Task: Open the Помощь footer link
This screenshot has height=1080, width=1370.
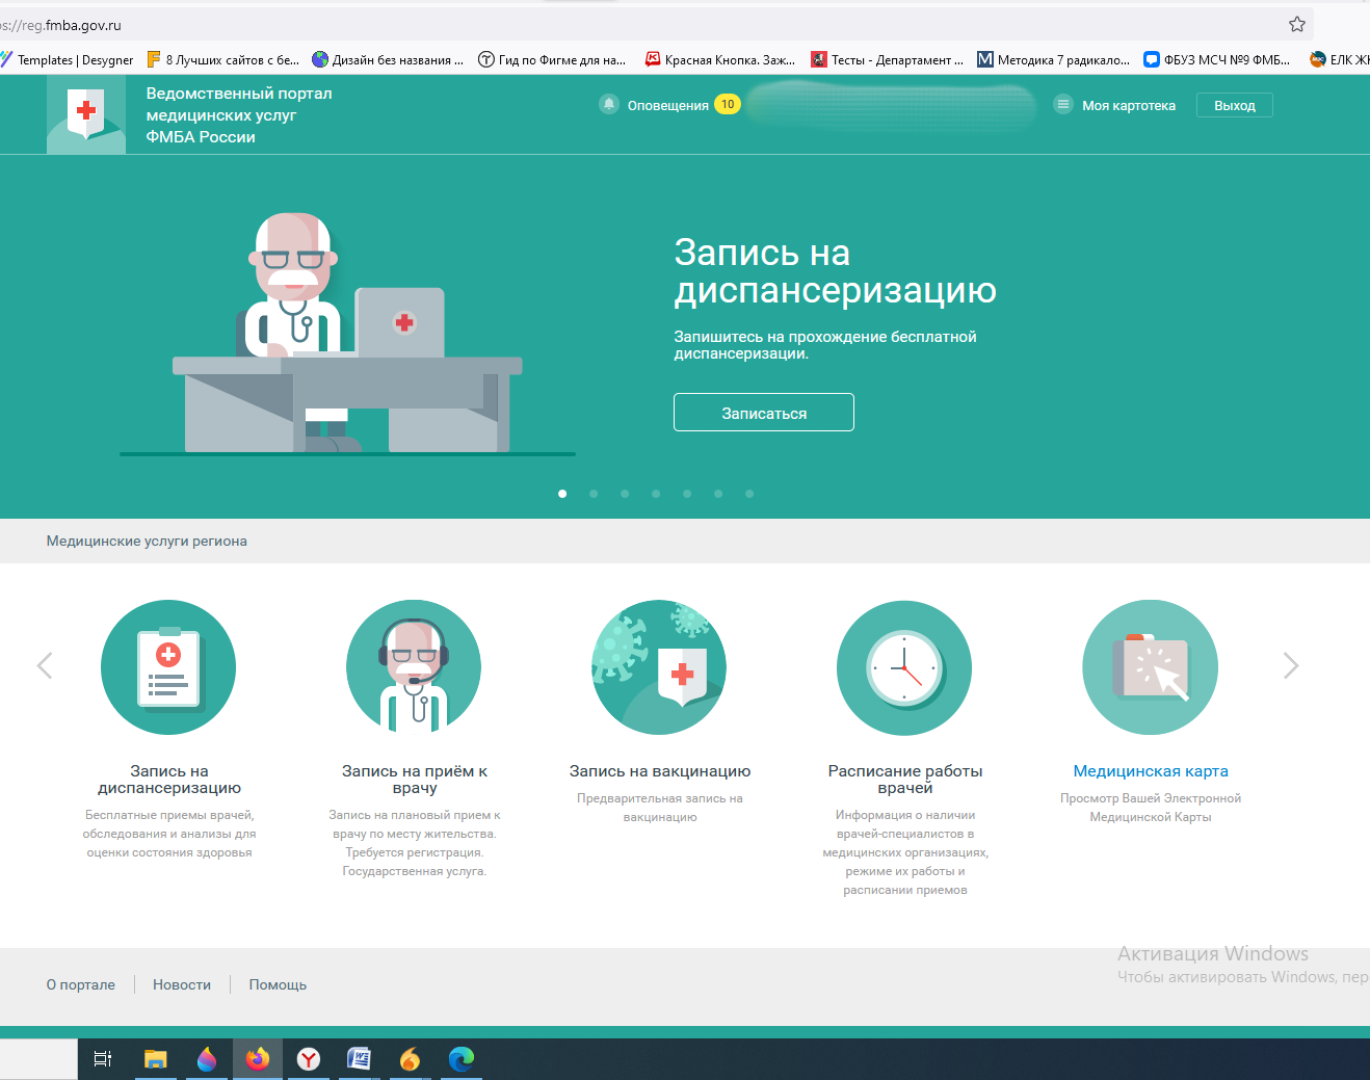Action: click(x=278, y=985)
